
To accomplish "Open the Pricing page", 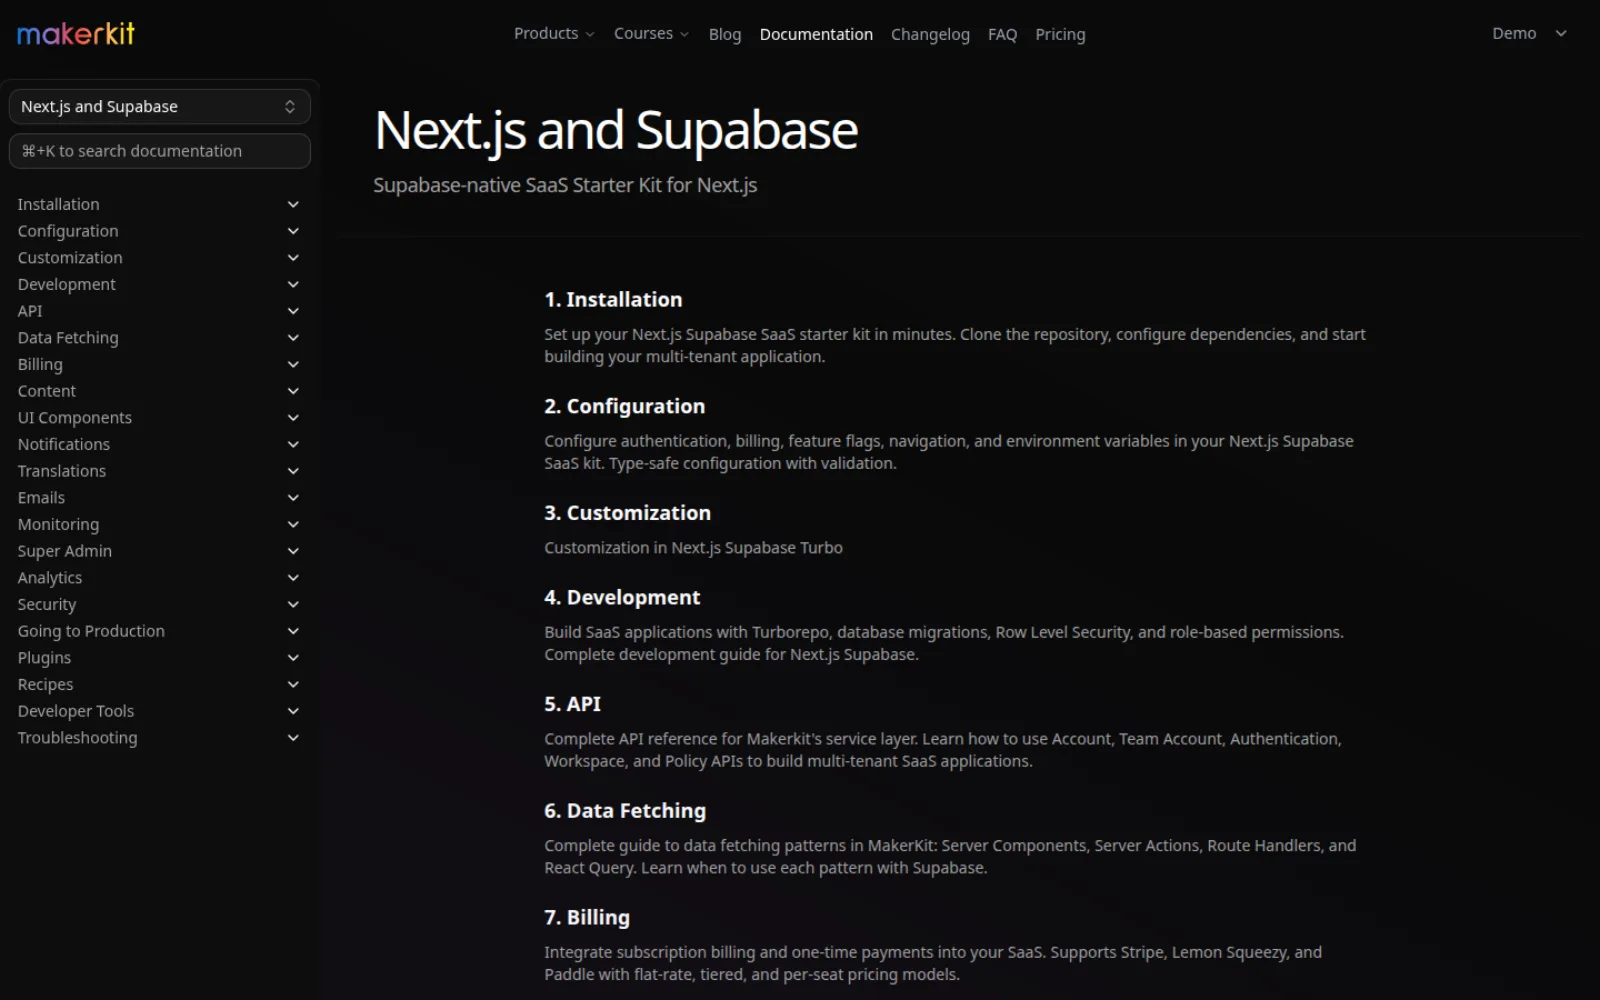I will [x=1060, y=34].
